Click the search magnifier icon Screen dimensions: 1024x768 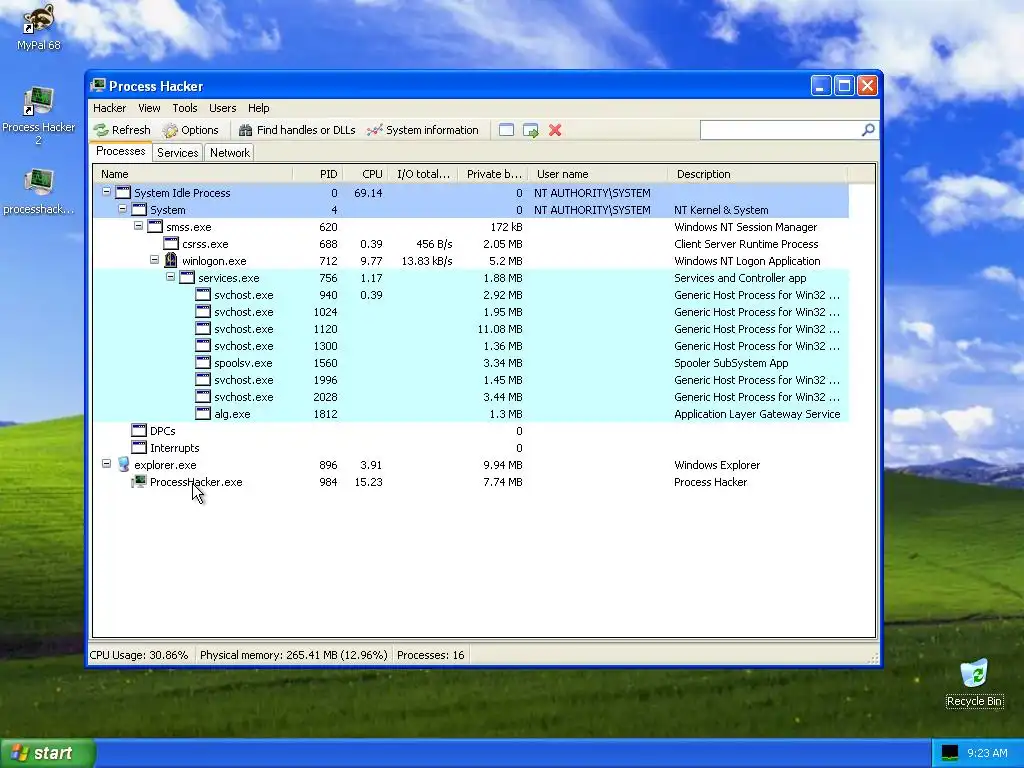tap(868, 130)
